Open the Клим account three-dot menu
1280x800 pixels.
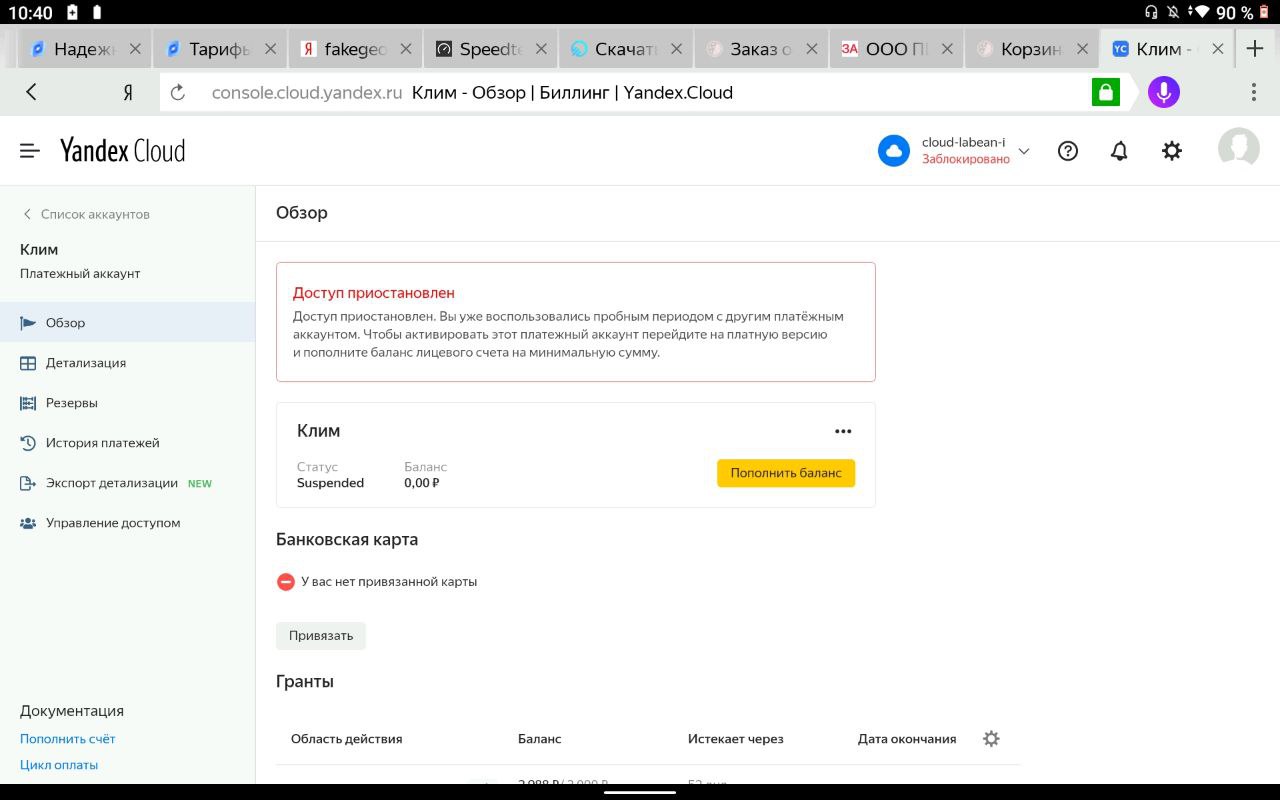(x=843, y=431)
